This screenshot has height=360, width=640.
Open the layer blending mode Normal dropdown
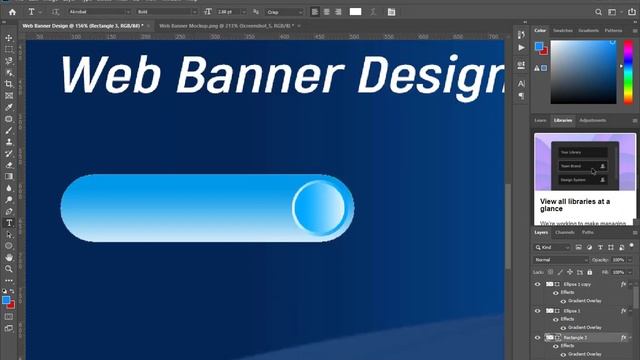click(x=561, y=260)
